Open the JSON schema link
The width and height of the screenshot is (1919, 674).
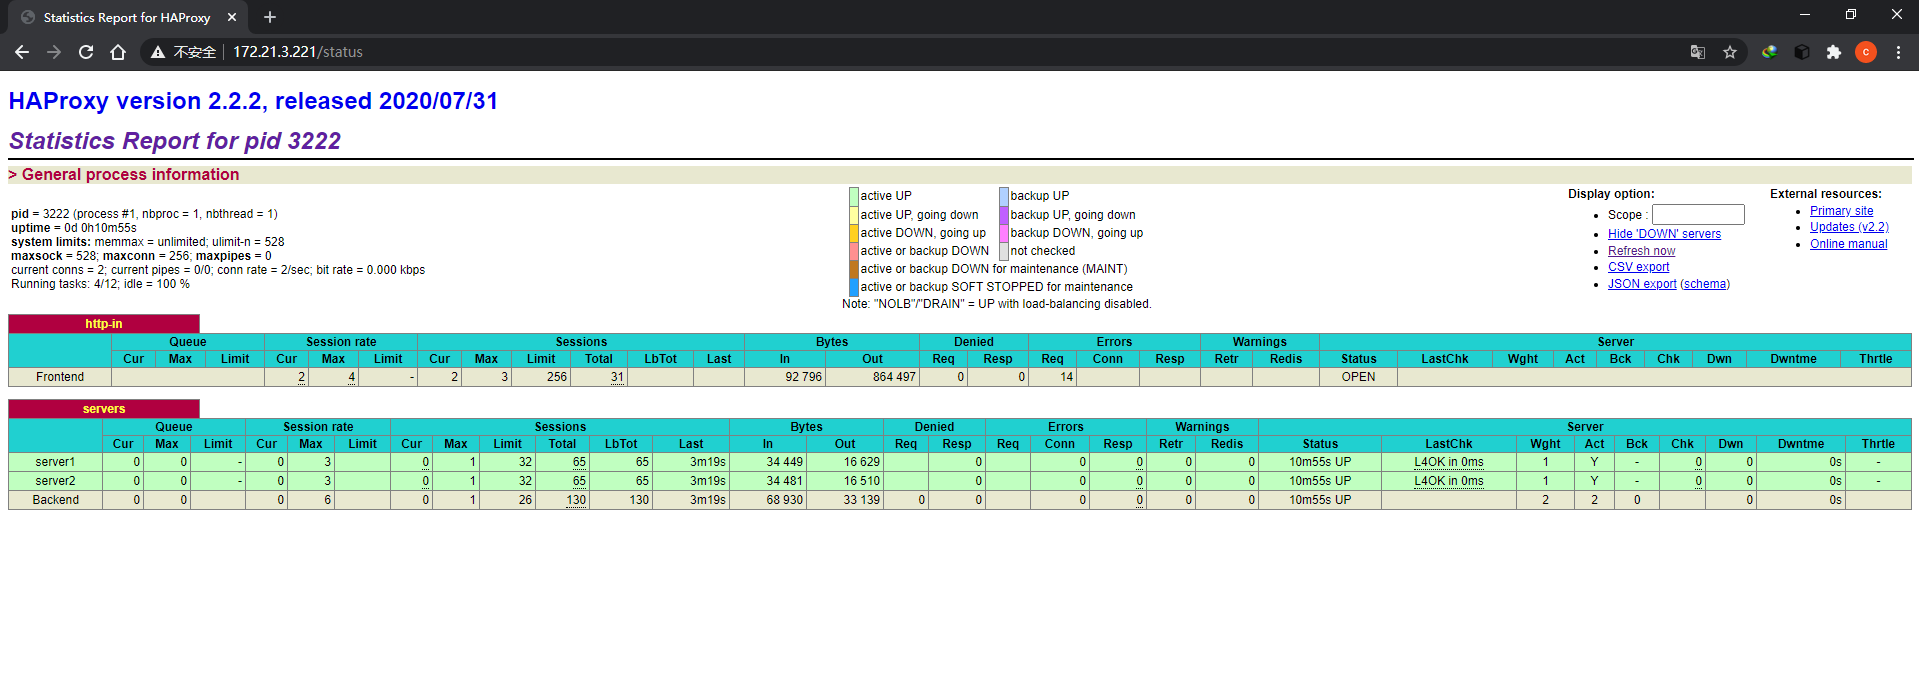point(1705,284)
